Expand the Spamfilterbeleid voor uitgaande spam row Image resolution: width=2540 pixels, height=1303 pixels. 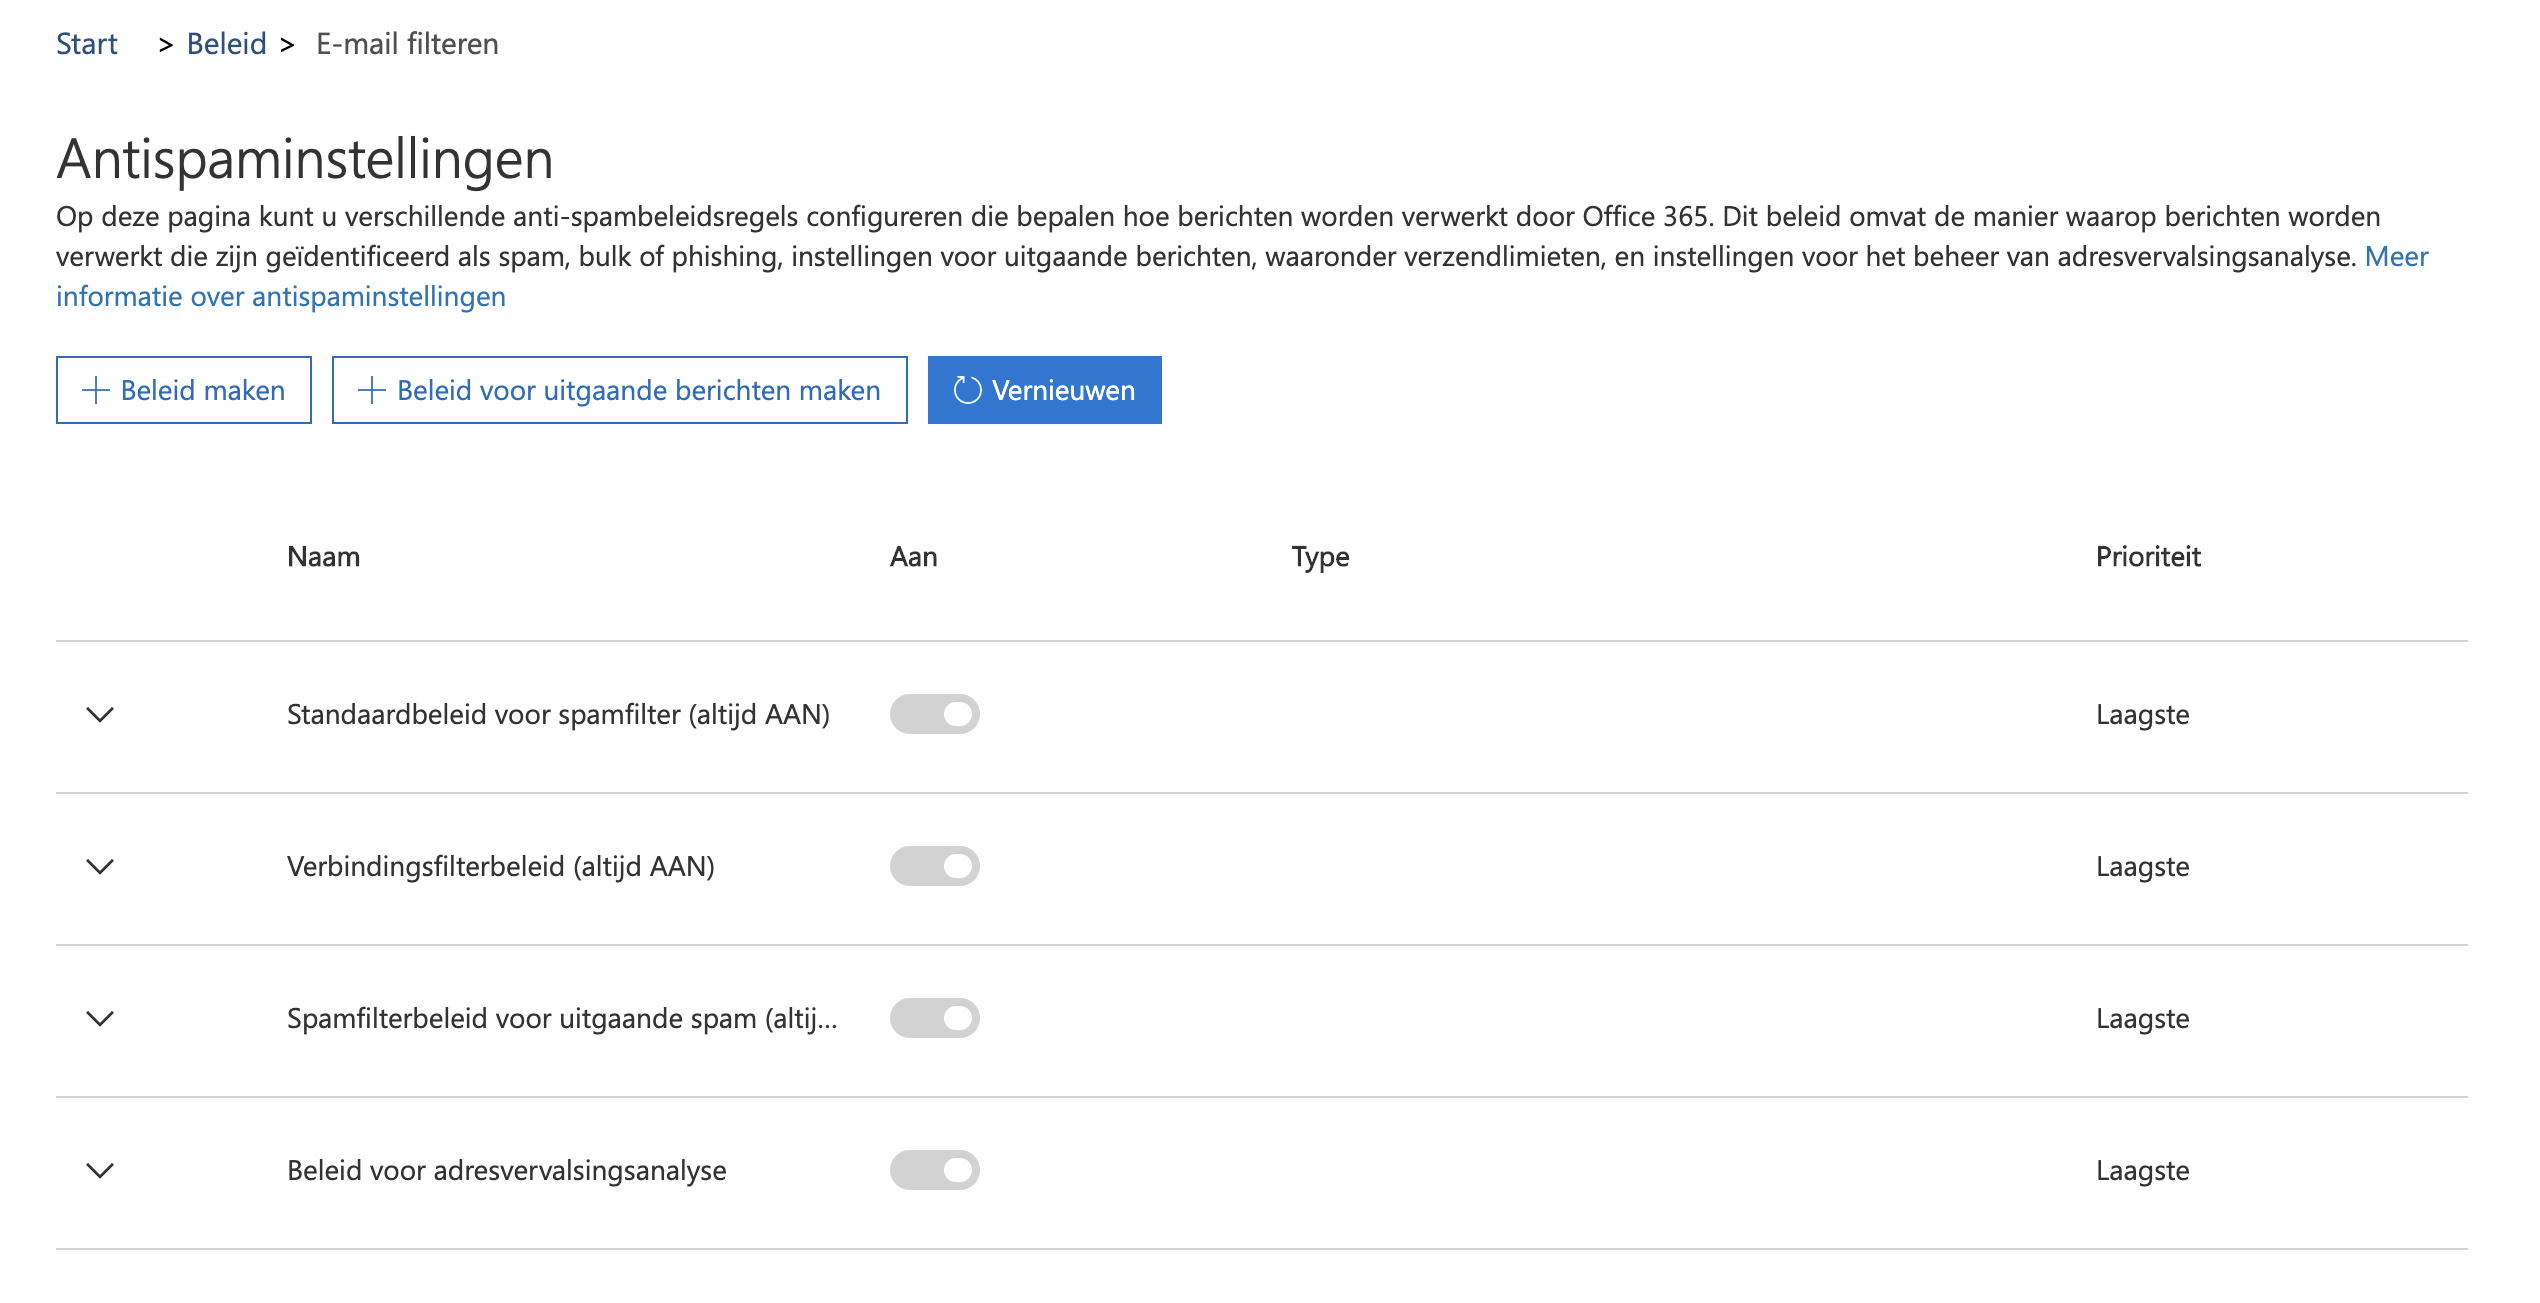tap(100, 1018)
